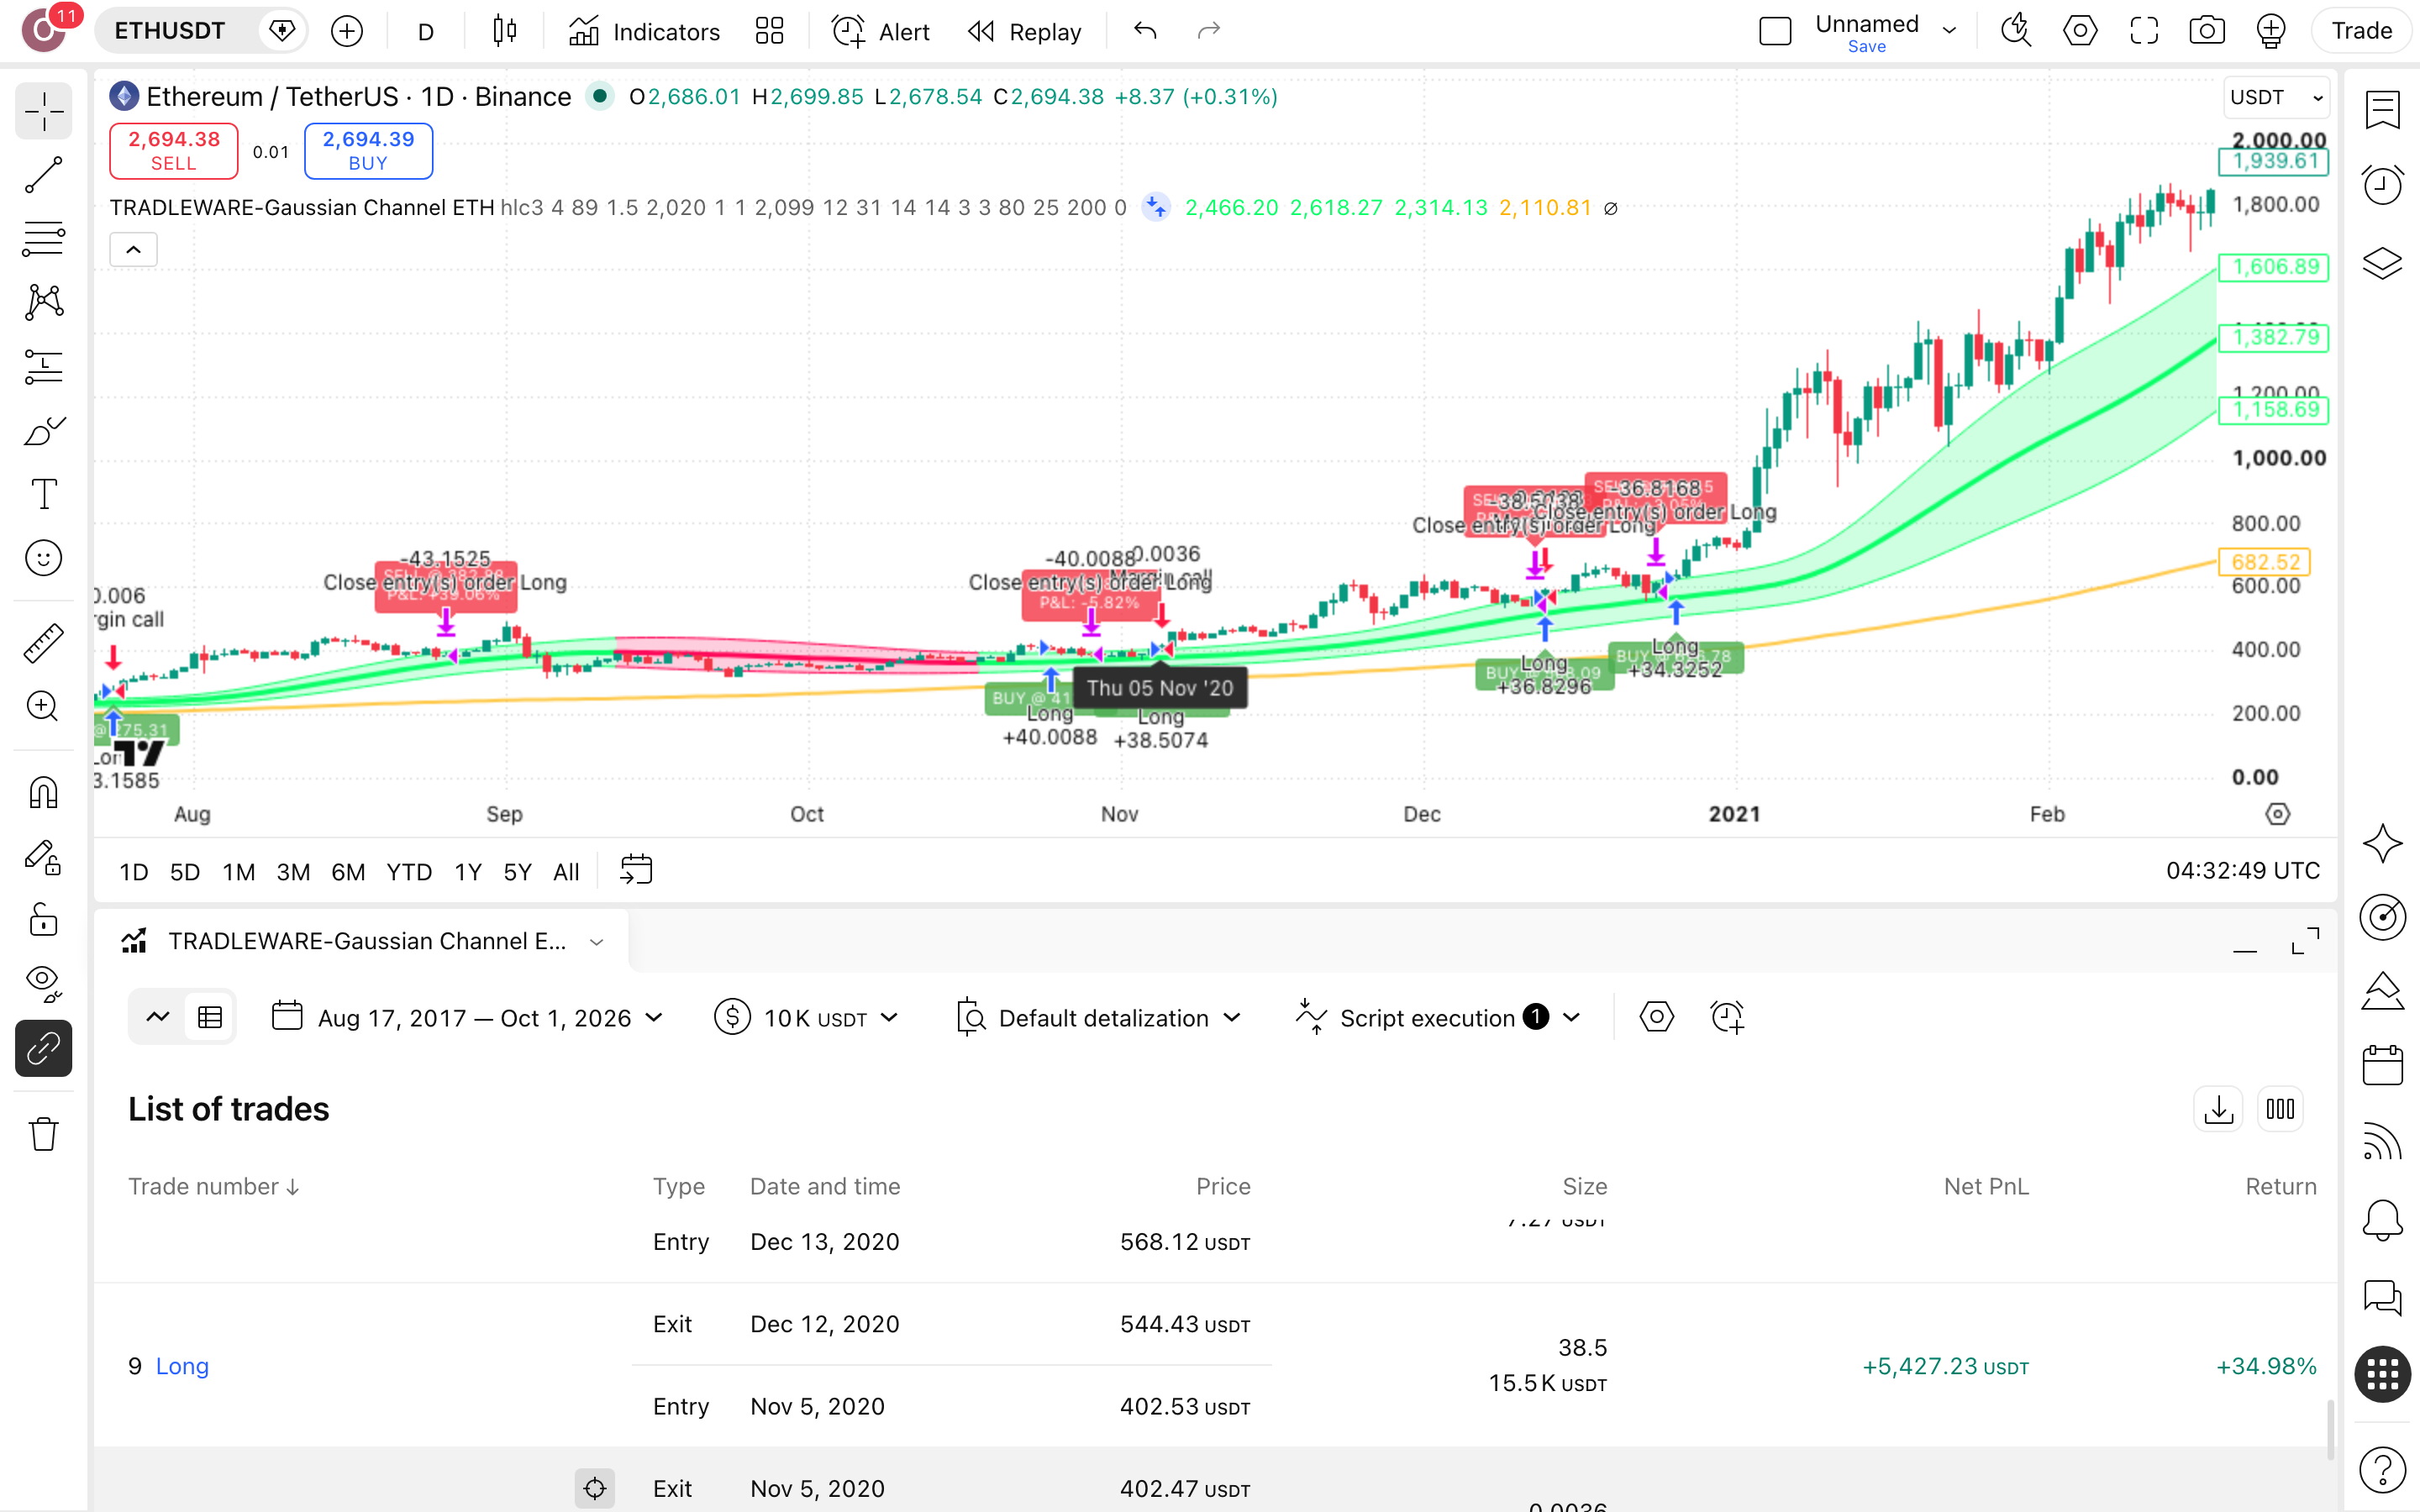Open the 10K USDT capital dropdown
Screen dimensions: 2420x1512
pyautogui.click(x=806, y=1018)
